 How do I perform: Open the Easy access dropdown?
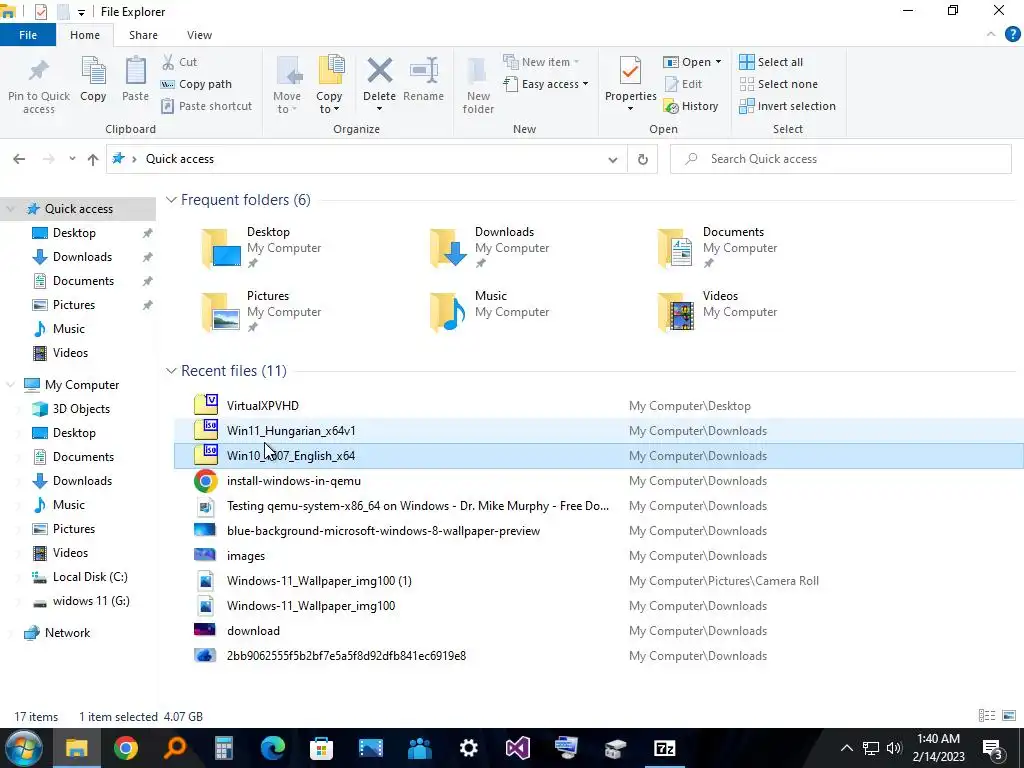[x=546, y=84]
